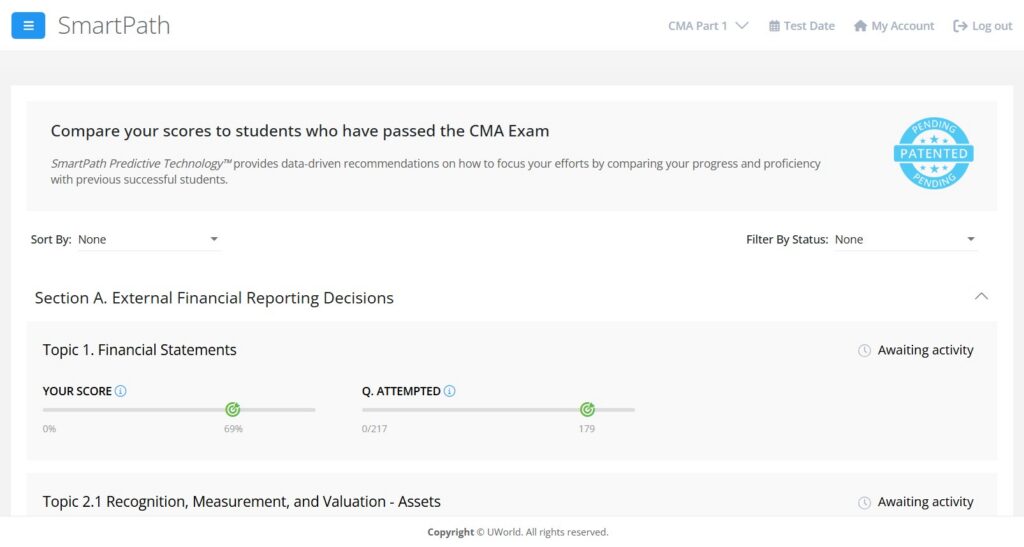Go to My Account
Image resolution: width=1024 pixels, height=547 pixels.
894,26
